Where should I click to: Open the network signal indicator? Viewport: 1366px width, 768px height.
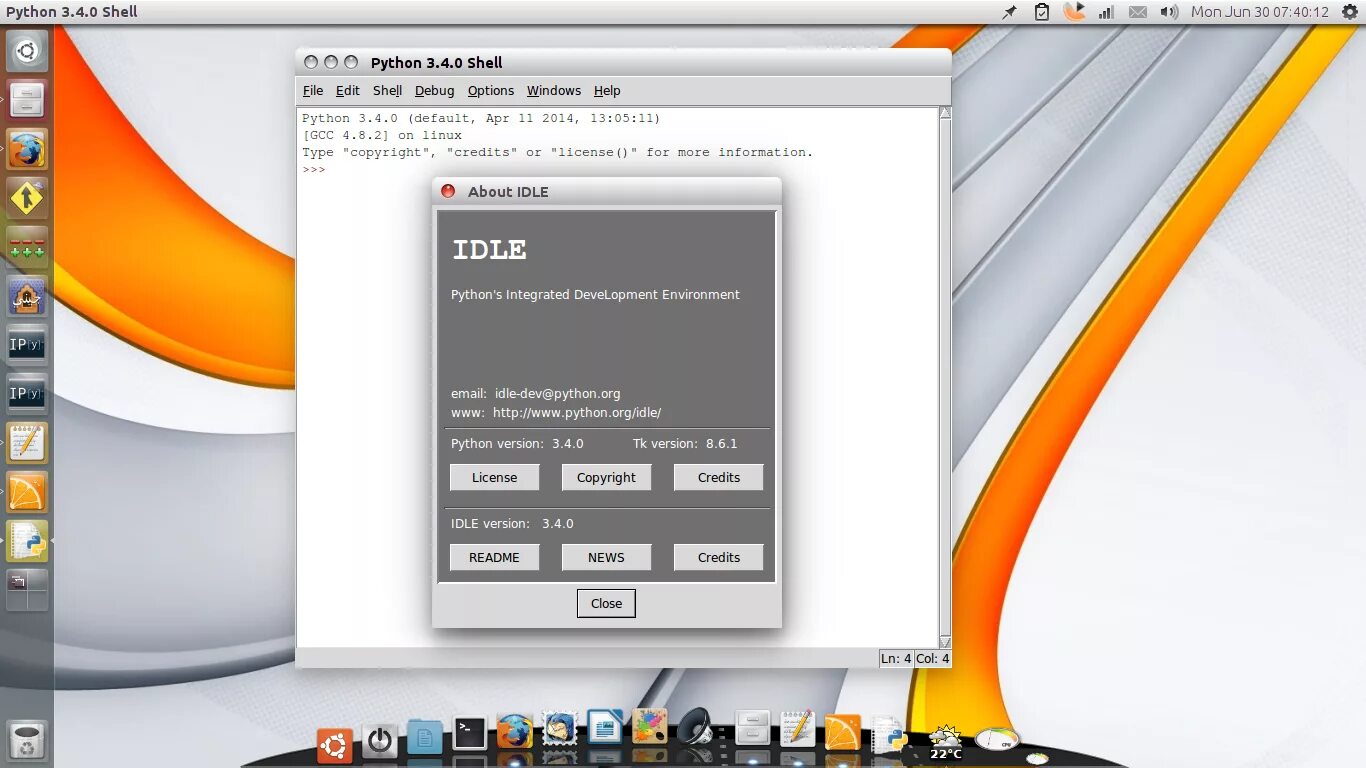(x=1106, y=12)
